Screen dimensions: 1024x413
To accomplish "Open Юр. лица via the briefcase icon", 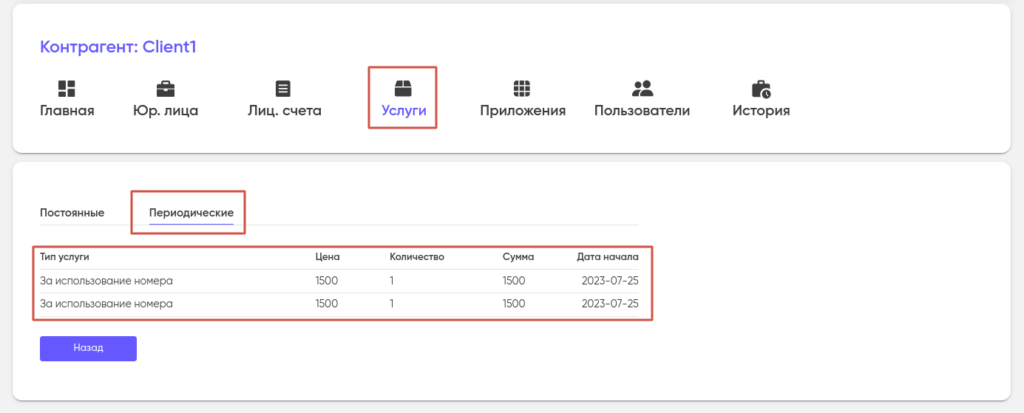I will coord(166,88).
